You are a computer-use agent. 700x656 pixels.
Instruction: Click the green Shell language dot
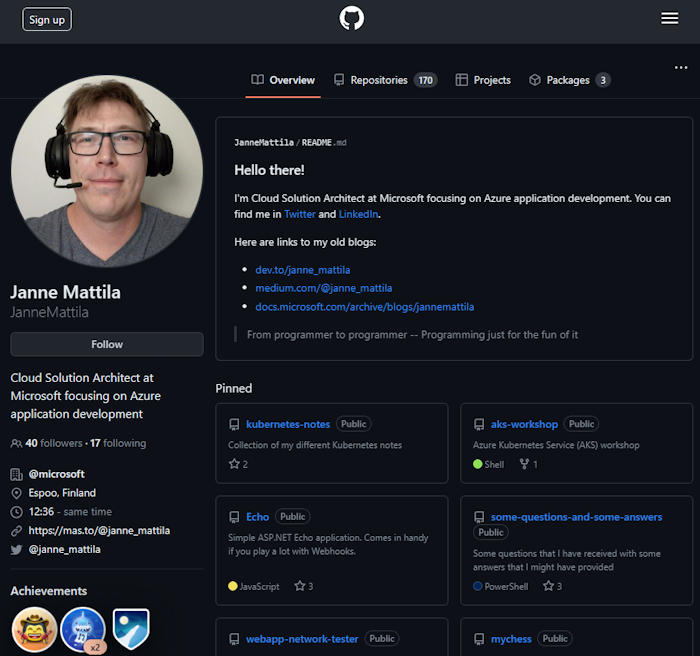477,464
